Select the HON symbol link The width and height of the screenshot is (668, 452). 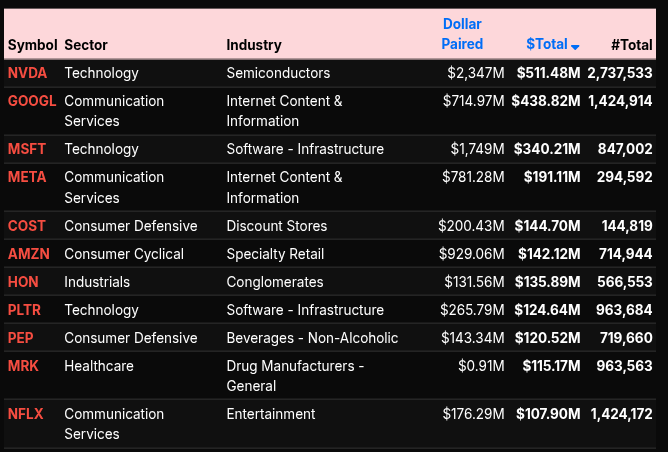[x=23, y=282]
